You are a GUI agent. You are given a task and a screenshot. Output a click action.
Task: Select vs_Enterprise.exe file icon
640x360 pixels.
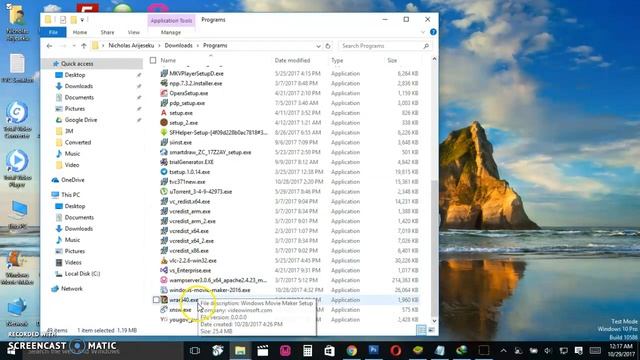click(x=164, y=270)
